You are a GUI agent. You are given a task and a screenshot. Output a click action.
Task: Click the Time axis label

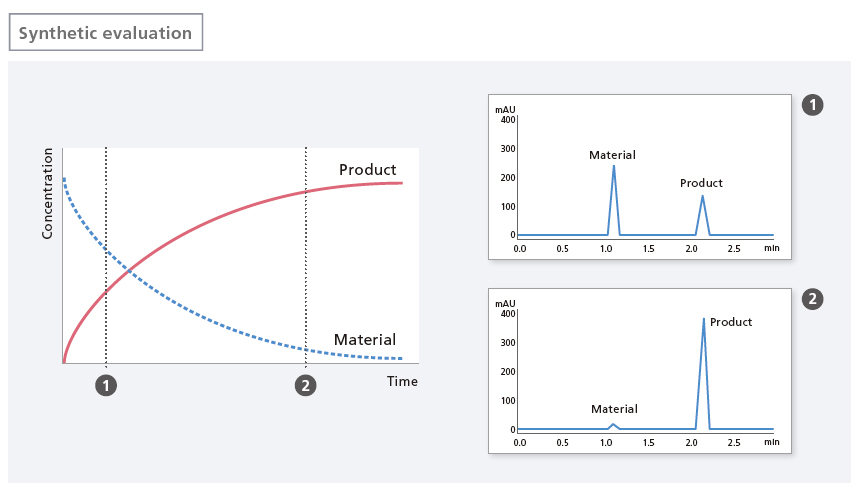[x=402, y=381]
